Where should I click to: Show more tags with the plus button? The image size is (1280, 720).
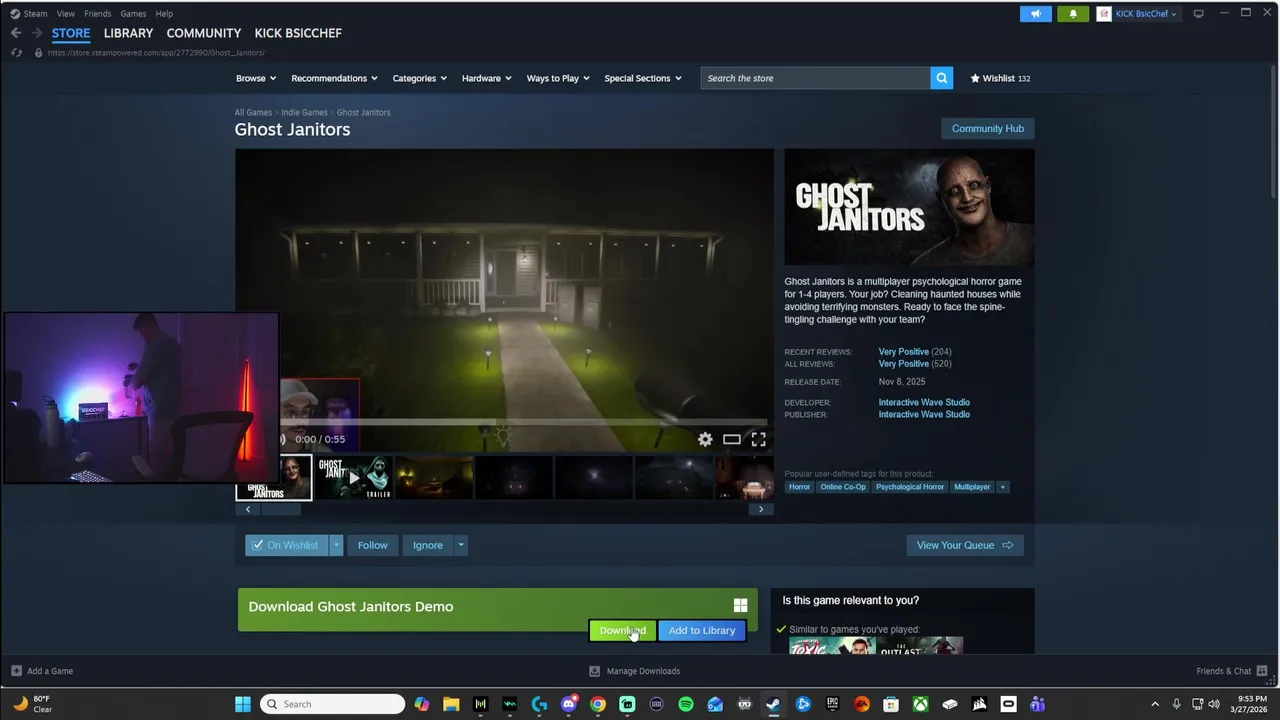tap(1002, 487)
